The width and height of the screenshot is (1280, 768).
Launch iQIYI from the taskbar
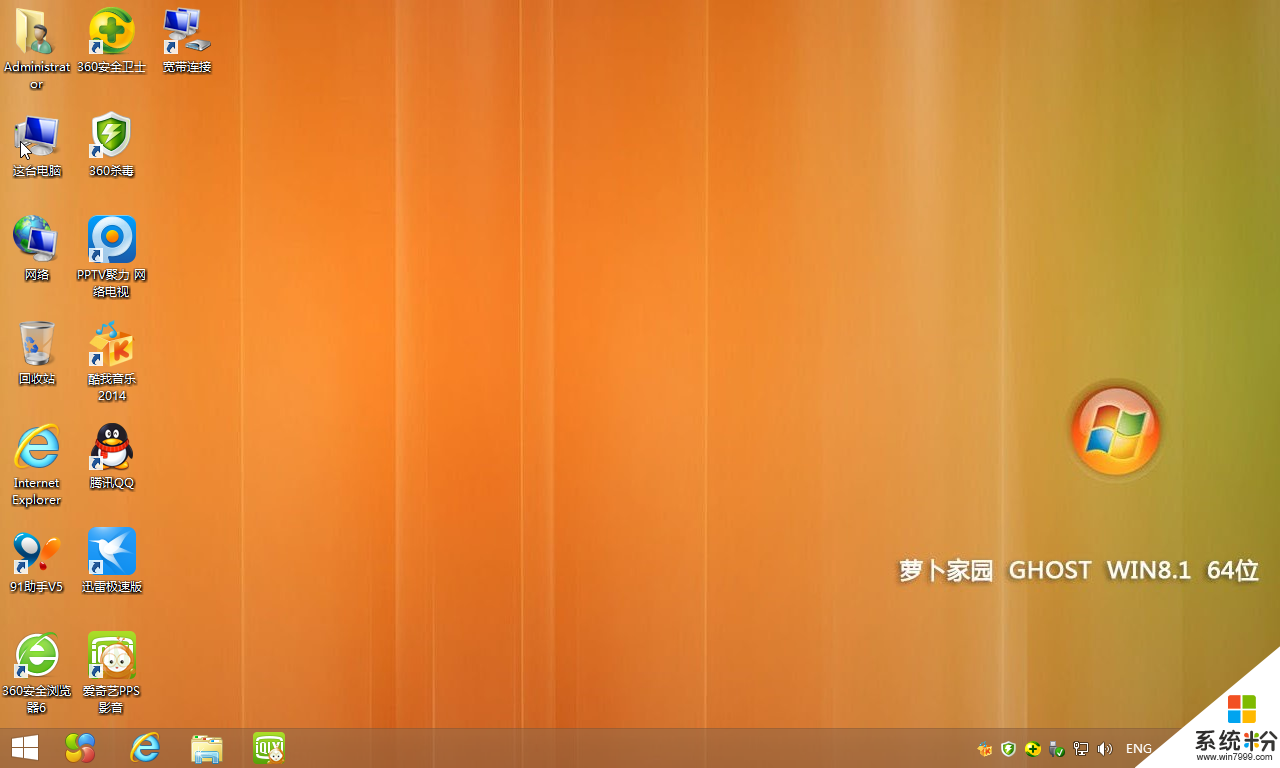tap(269, 748)
